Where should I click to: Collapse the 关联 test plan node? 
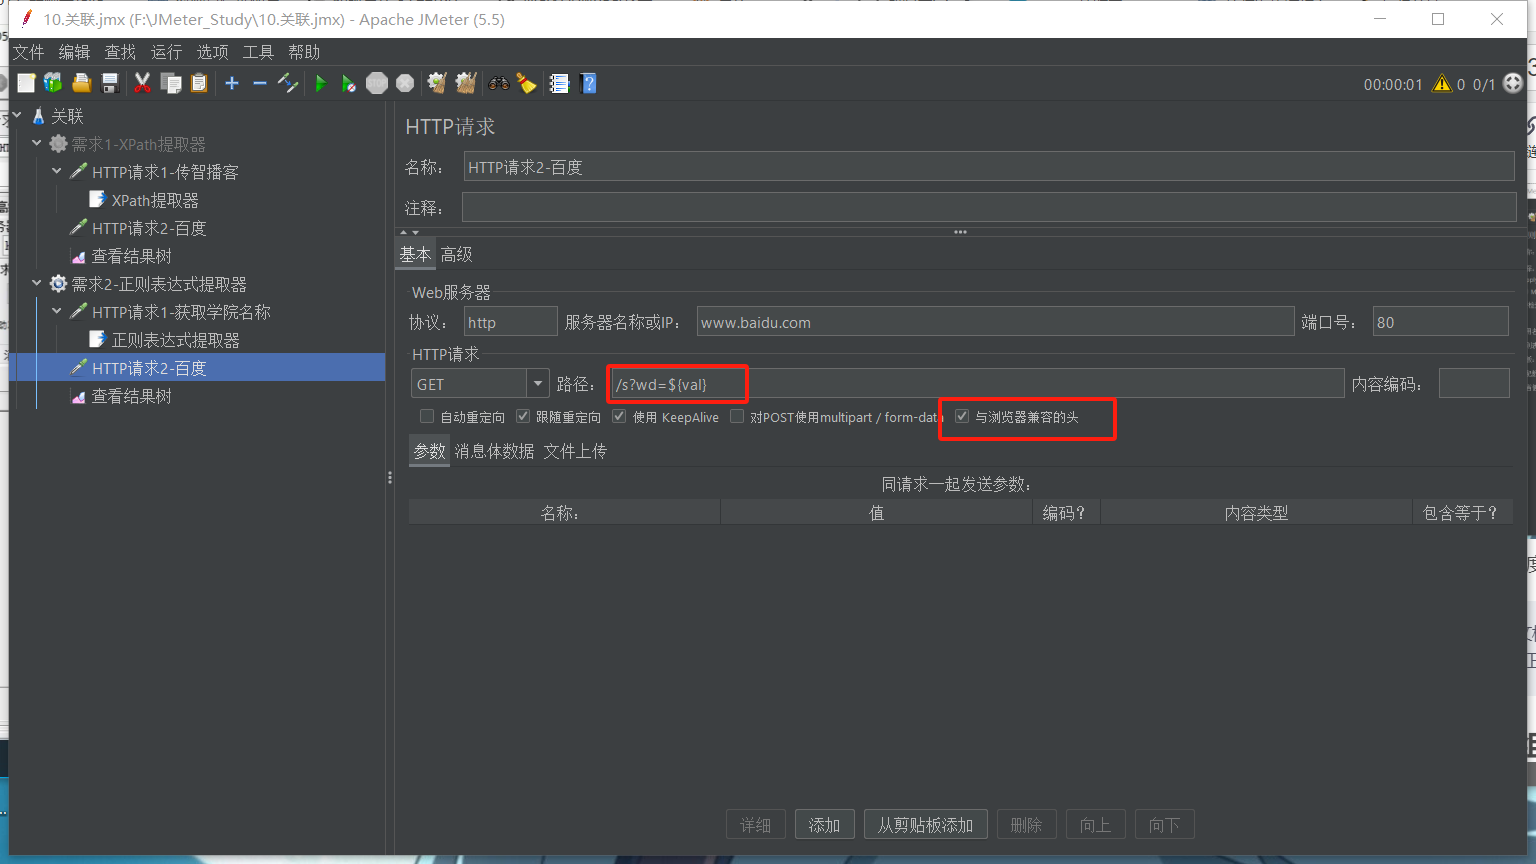[18, 116]
